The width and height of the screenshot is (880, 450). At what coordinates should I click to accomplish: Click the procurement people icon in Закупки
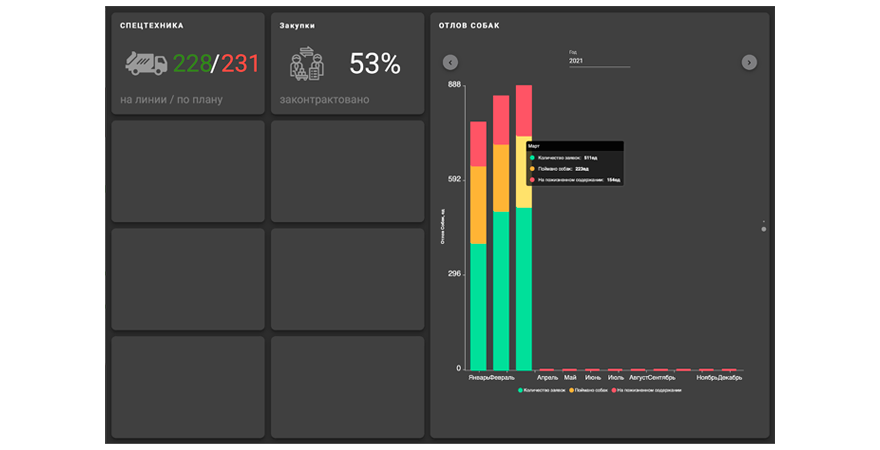click(307, 65)
